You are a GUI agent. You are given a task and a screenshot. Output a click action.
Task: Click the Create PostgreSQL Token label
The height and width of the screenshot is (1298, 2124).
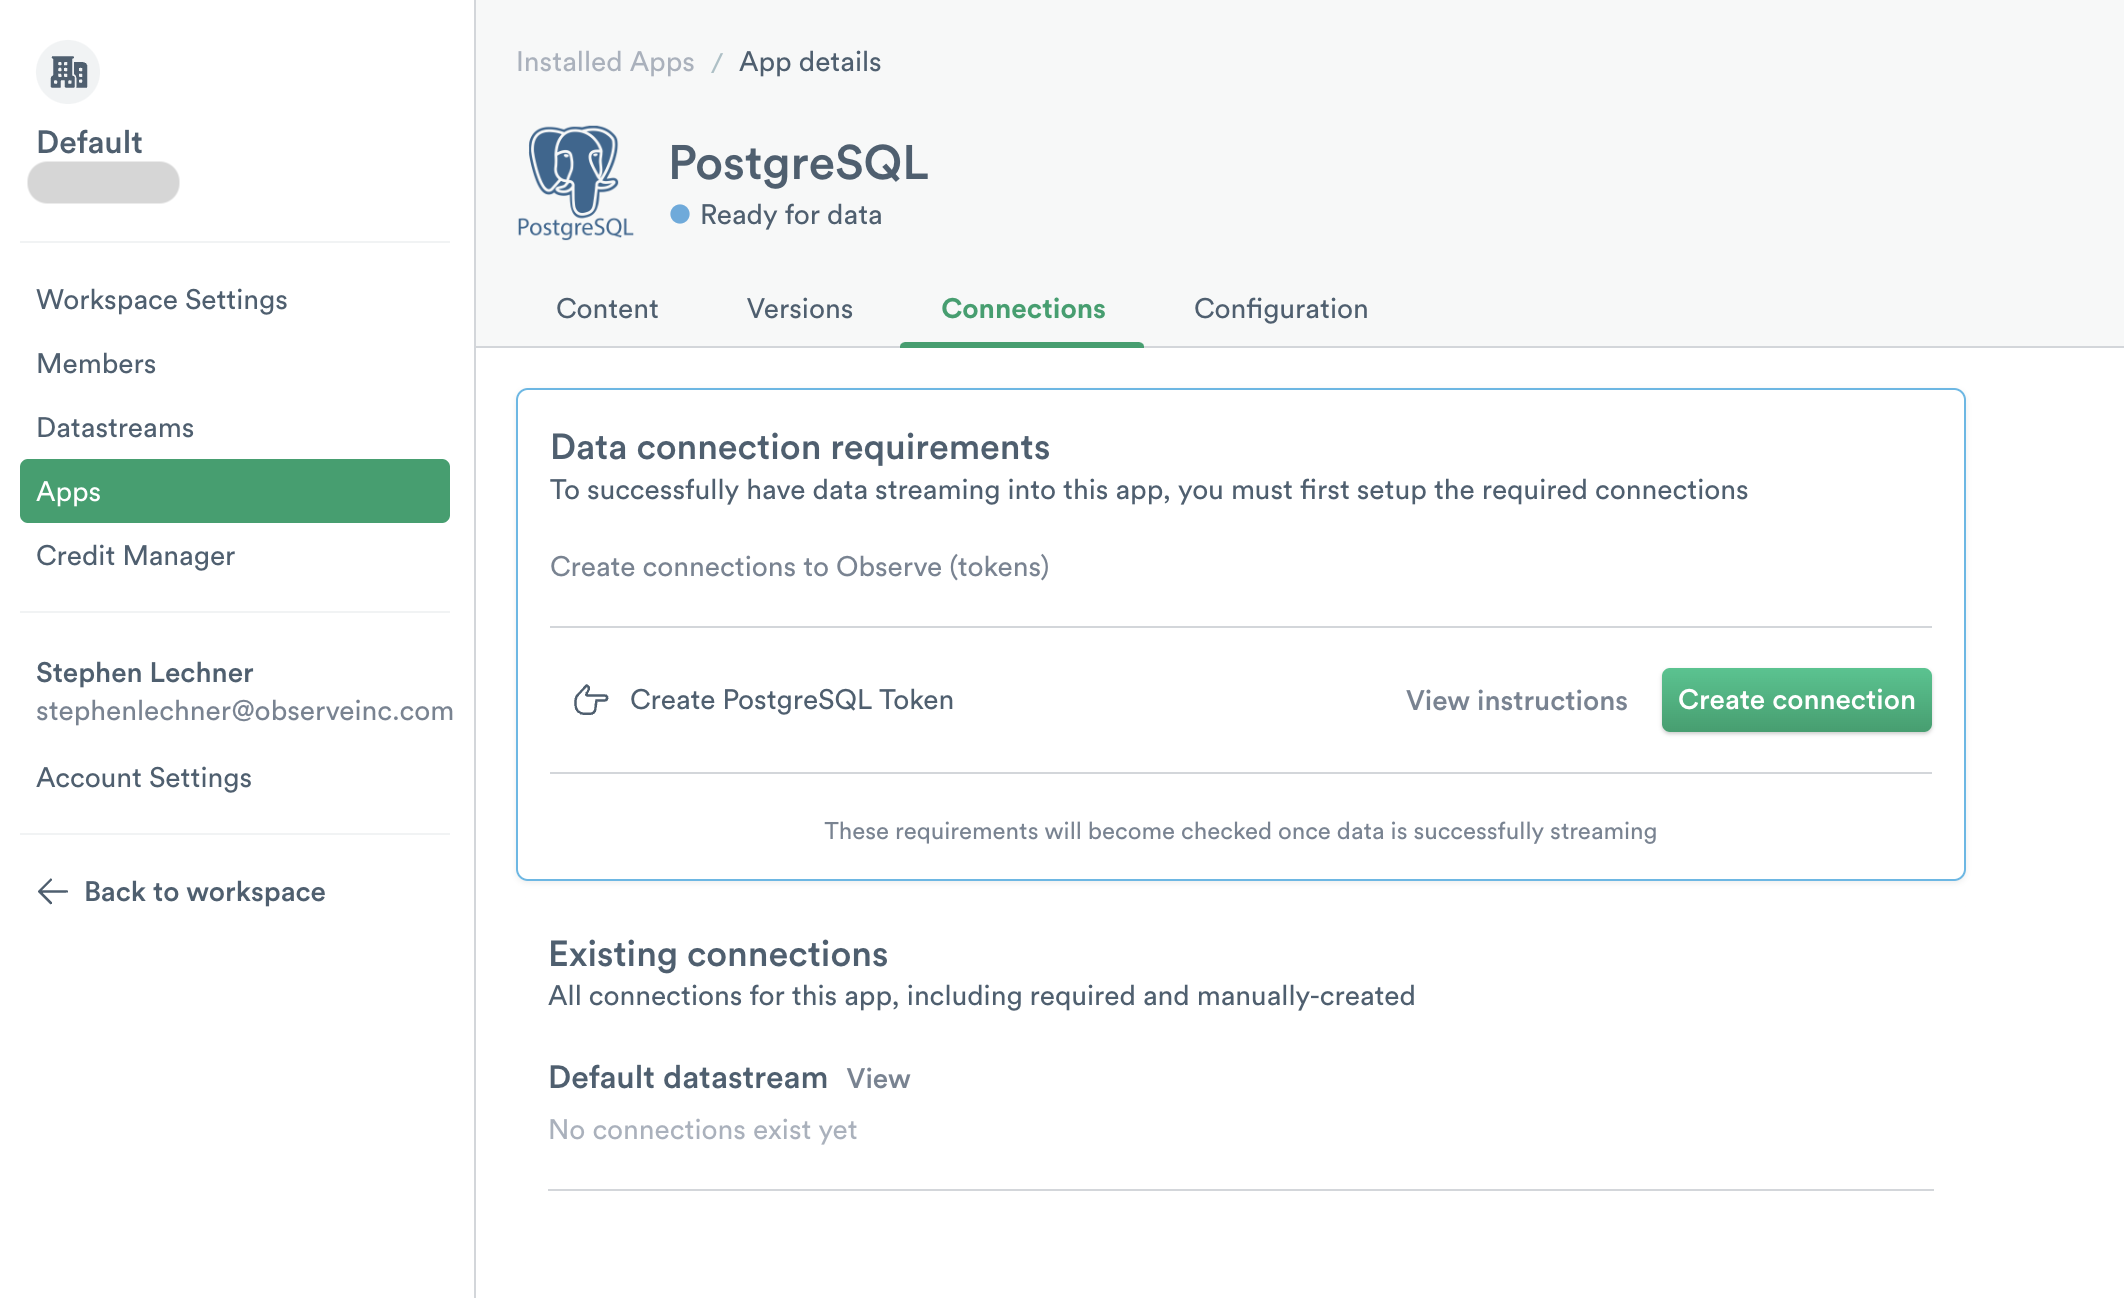coord(792,700)
